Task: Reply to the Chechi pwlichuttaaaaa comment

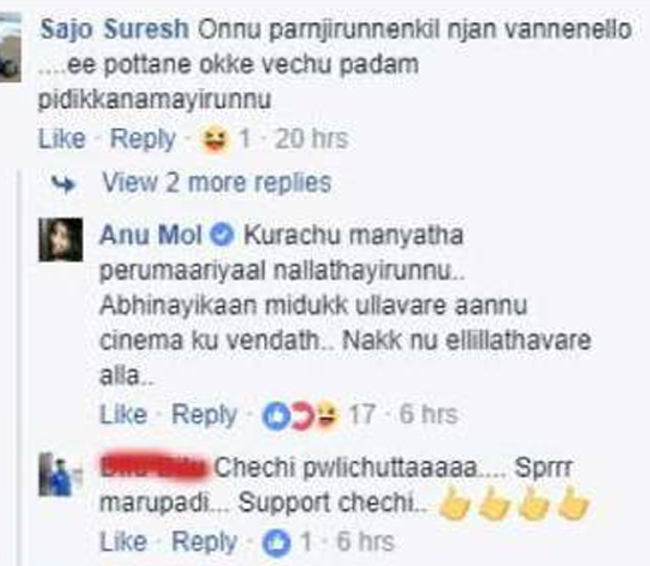Action: 204,542
